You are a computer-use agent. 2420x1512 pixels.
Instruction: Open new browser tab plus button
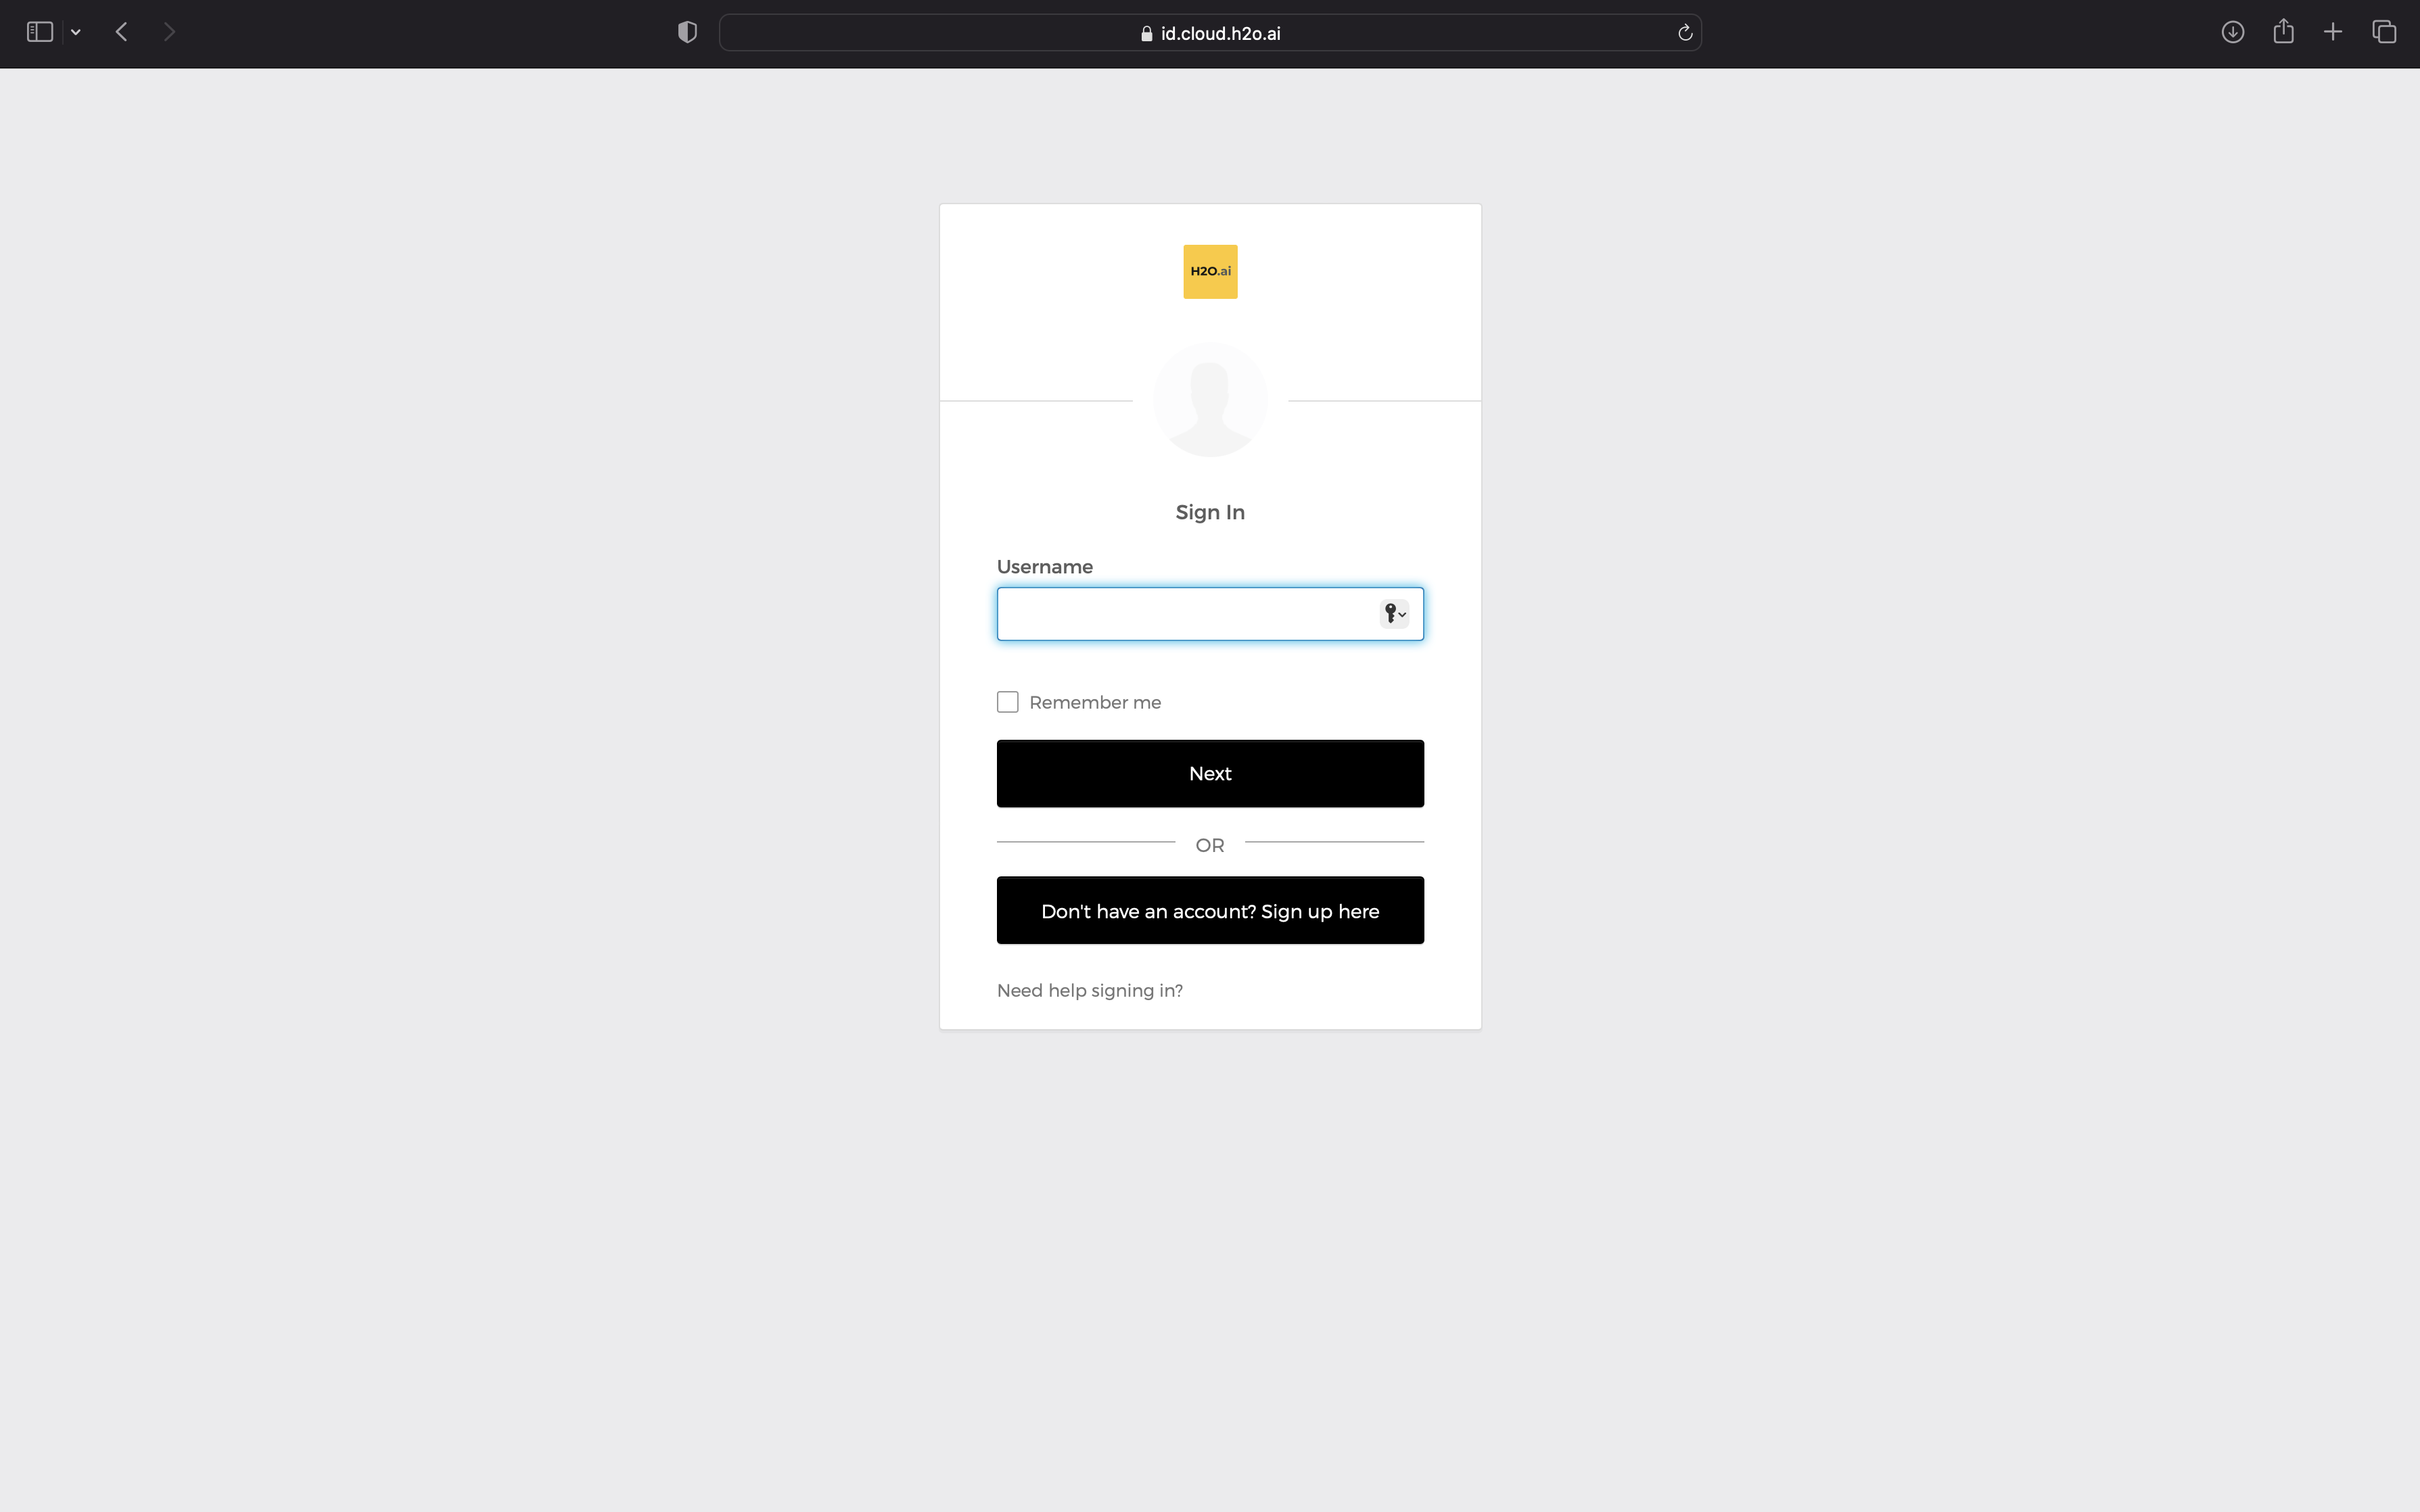click(x=2333, y=31)
